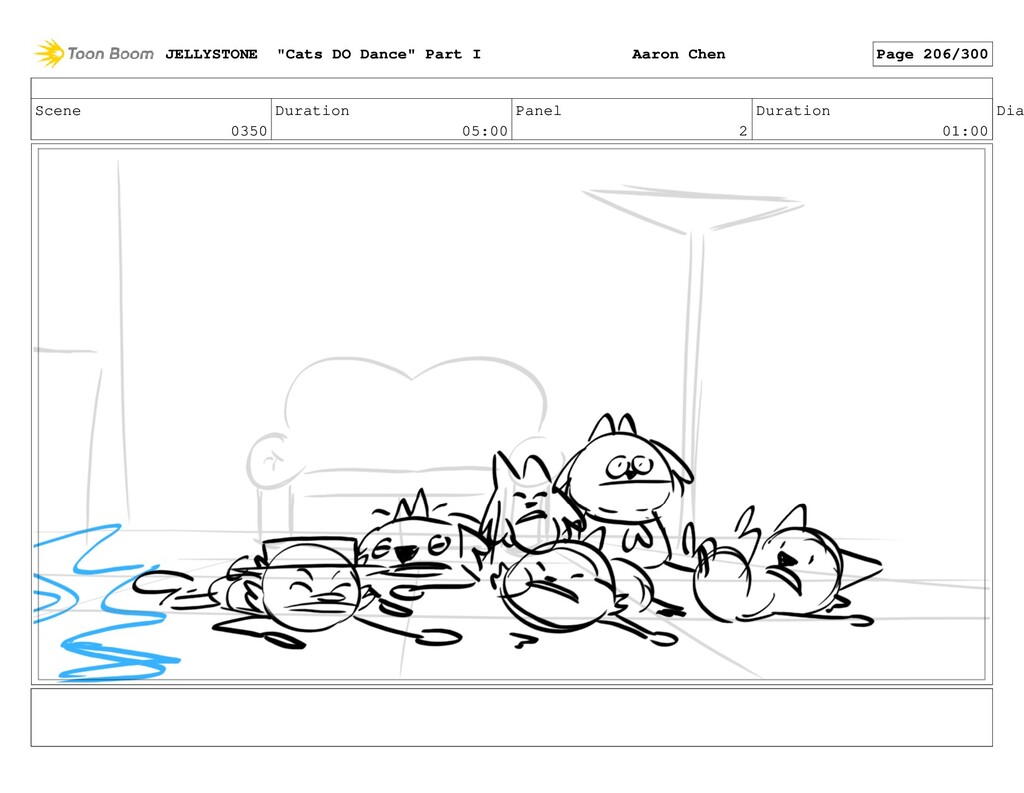Click the Toon Boom logo
The height and width of the screenshot is (793, 1024).
click(x=94, y=54)
